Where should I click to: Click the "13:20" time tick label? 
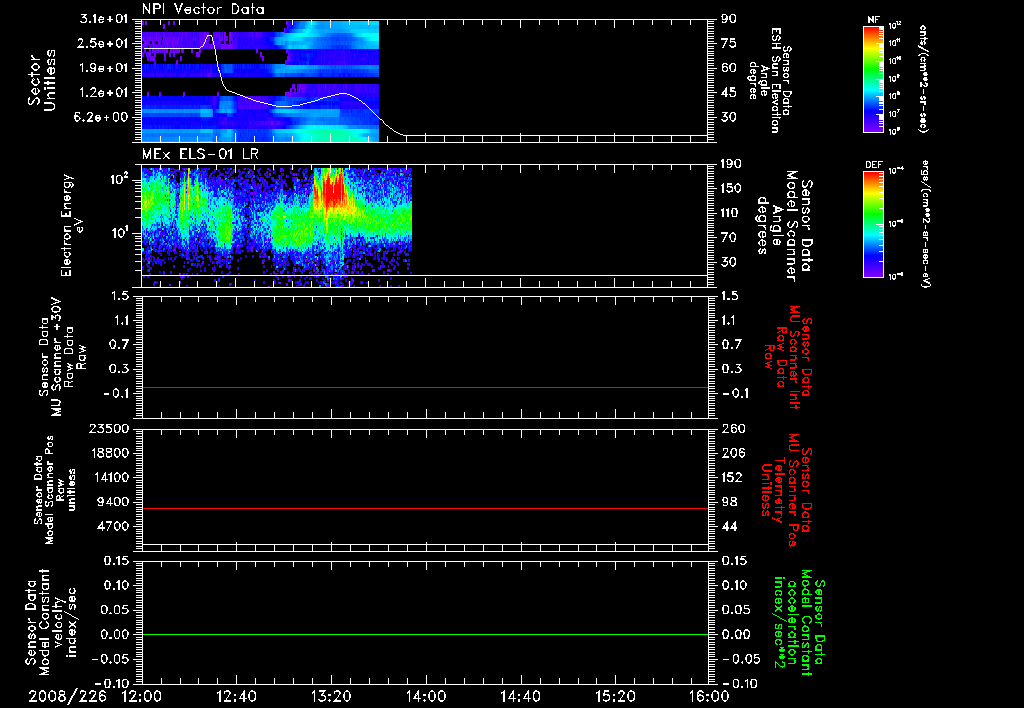click(331, 697)
